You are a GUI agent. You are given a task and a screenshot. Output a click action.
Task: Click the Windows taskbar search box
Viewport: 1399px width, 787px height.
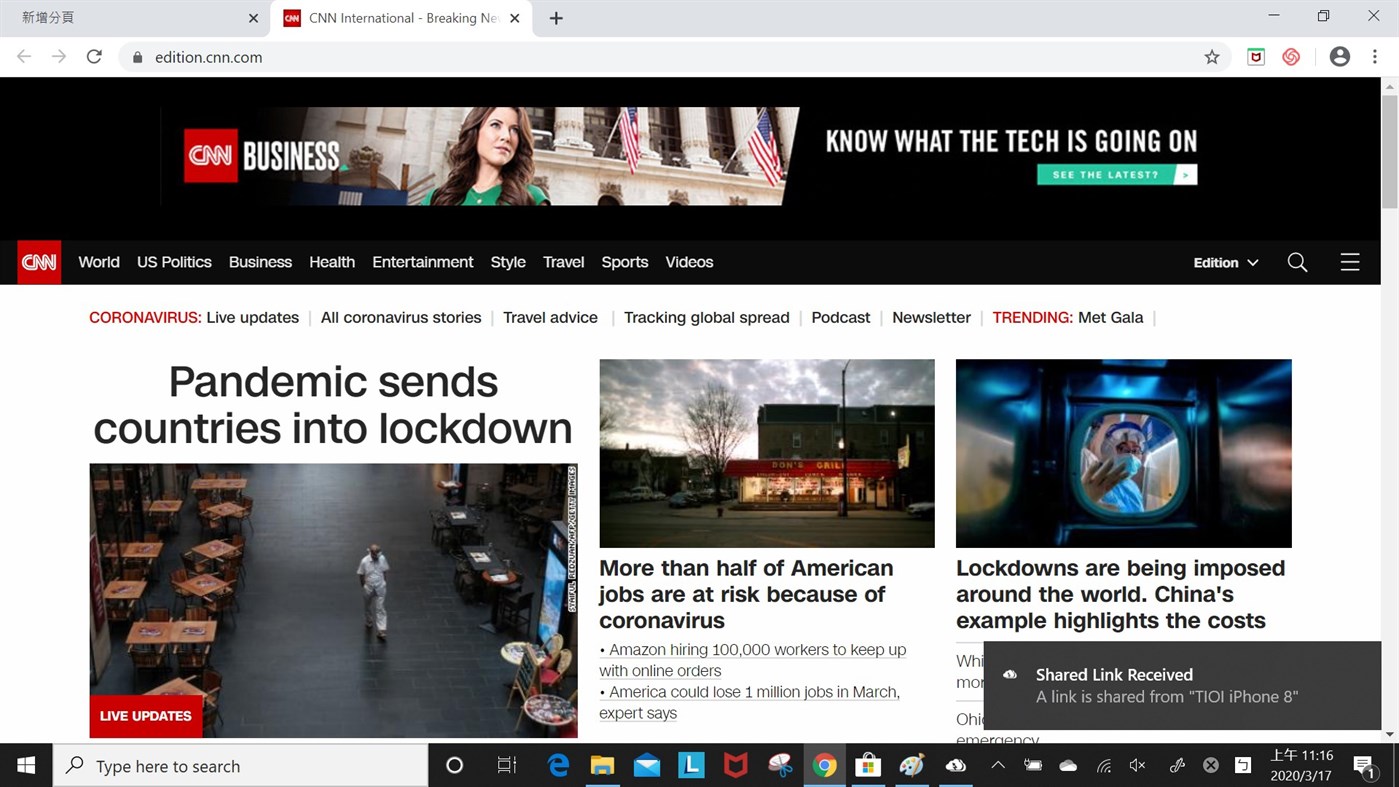click(x=241, y=766)
